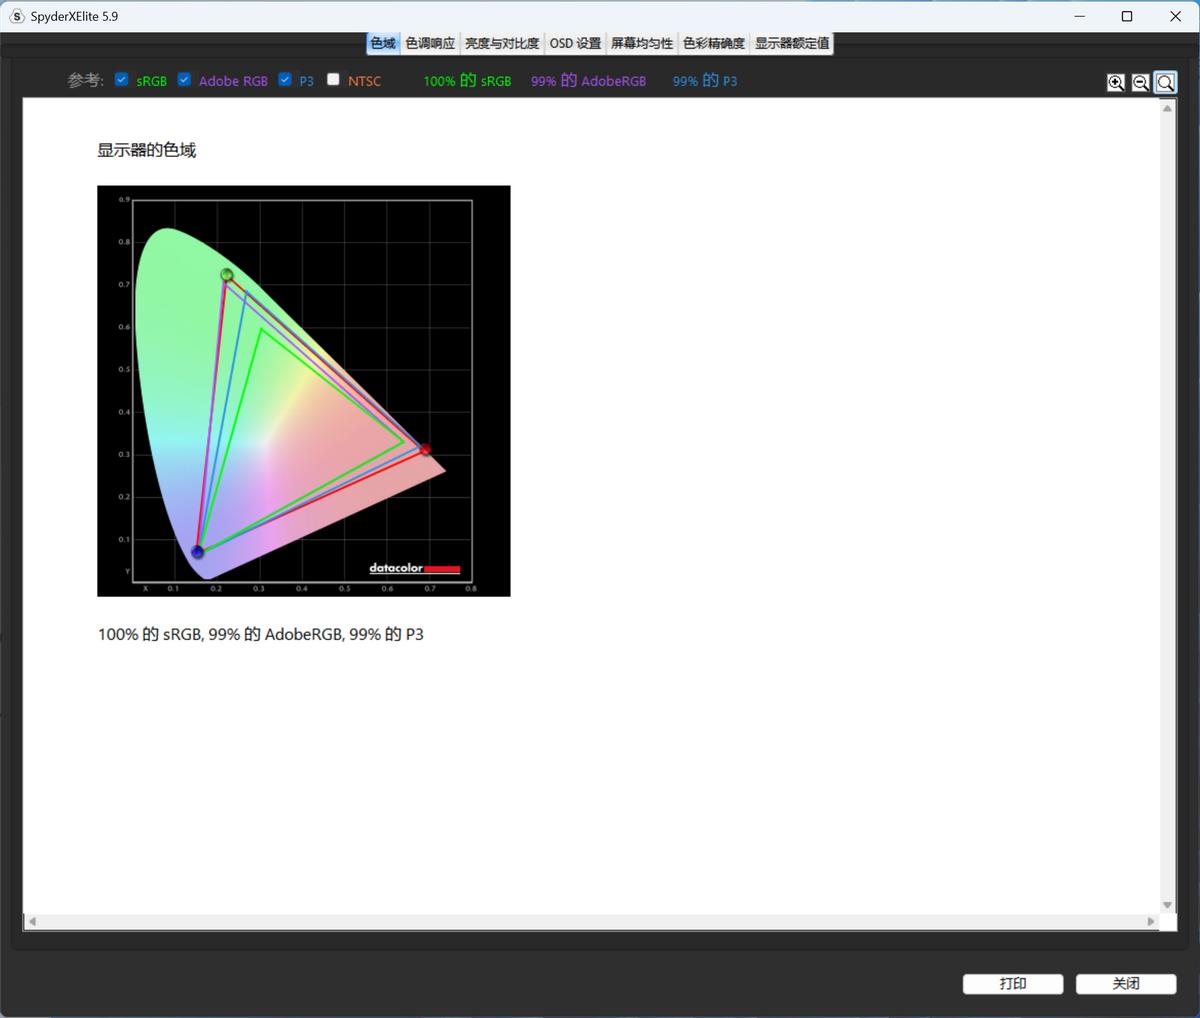
Task: Switch to the 显示器额定值 tab
Action: [x=791, y=43]
